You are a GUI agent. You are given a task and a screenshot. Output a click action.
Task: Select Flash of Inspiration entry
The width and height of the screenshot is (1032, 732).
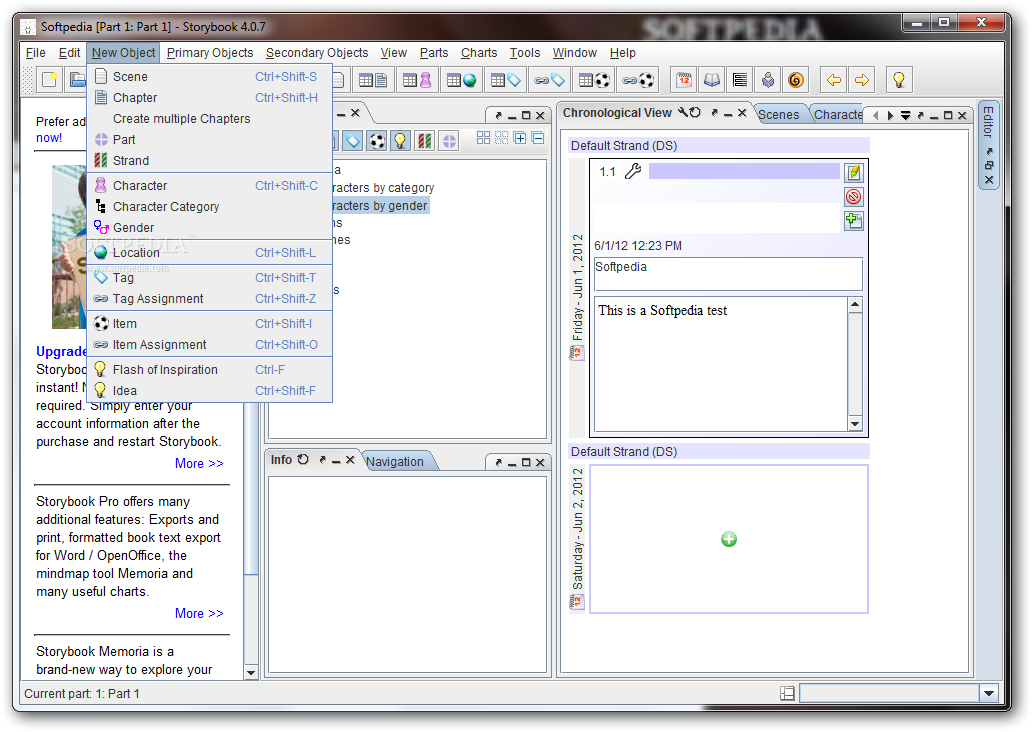pyautogui.click(x=209, y=370)
